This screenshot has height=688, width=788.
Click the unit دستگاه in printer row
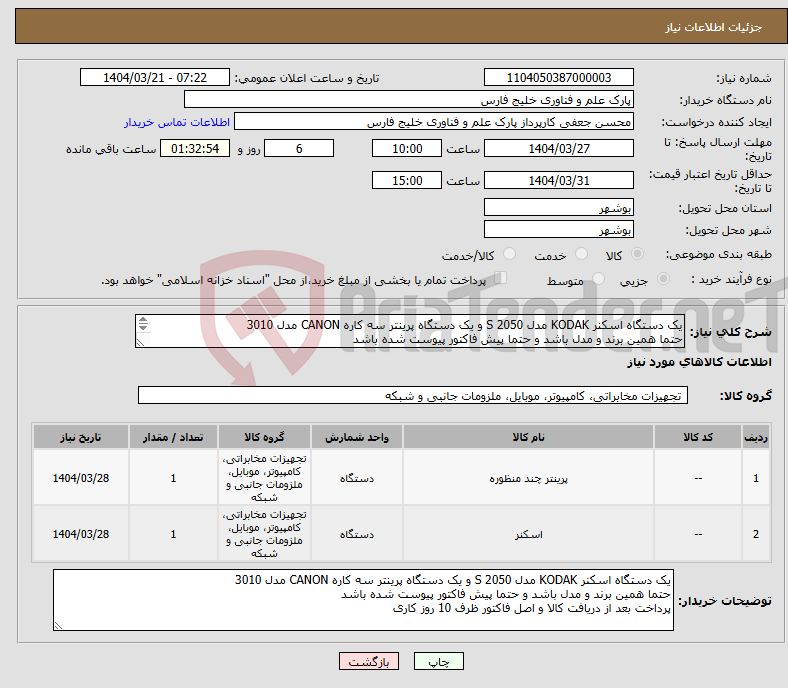point(357,478)
